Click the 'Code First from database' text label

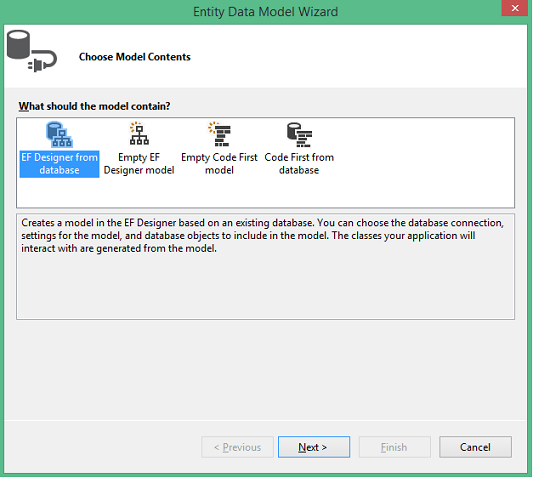pyautogui.click(x=299, y=164)
